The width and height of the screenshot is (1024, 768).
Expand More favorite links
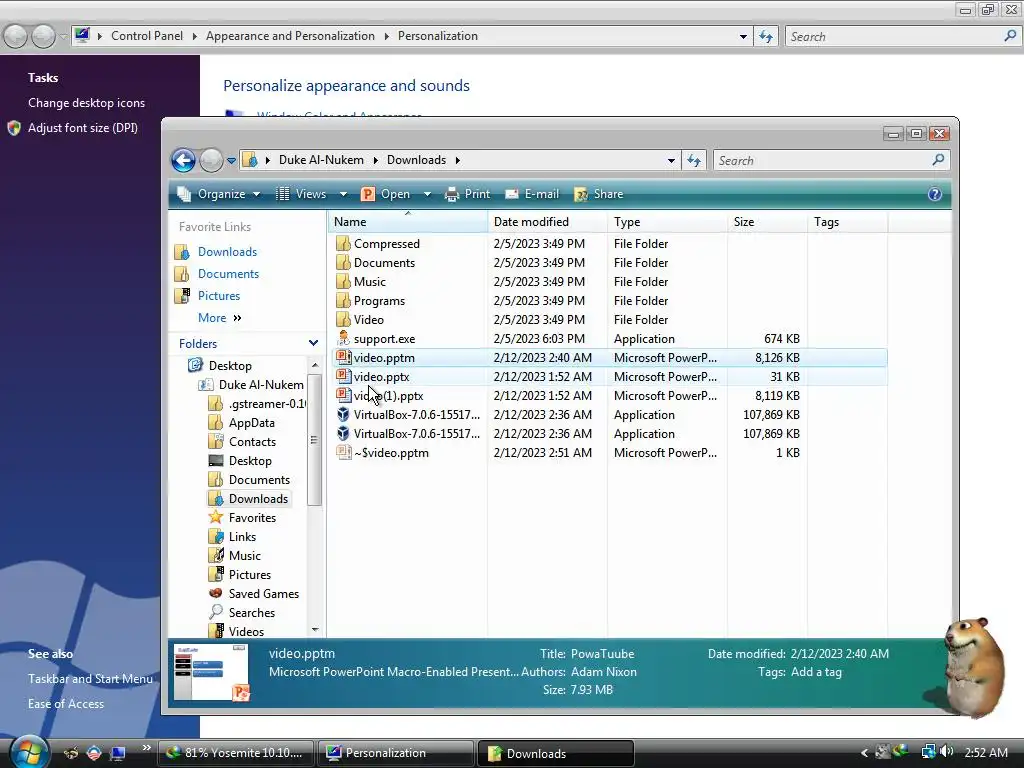[x=220, y=318]
